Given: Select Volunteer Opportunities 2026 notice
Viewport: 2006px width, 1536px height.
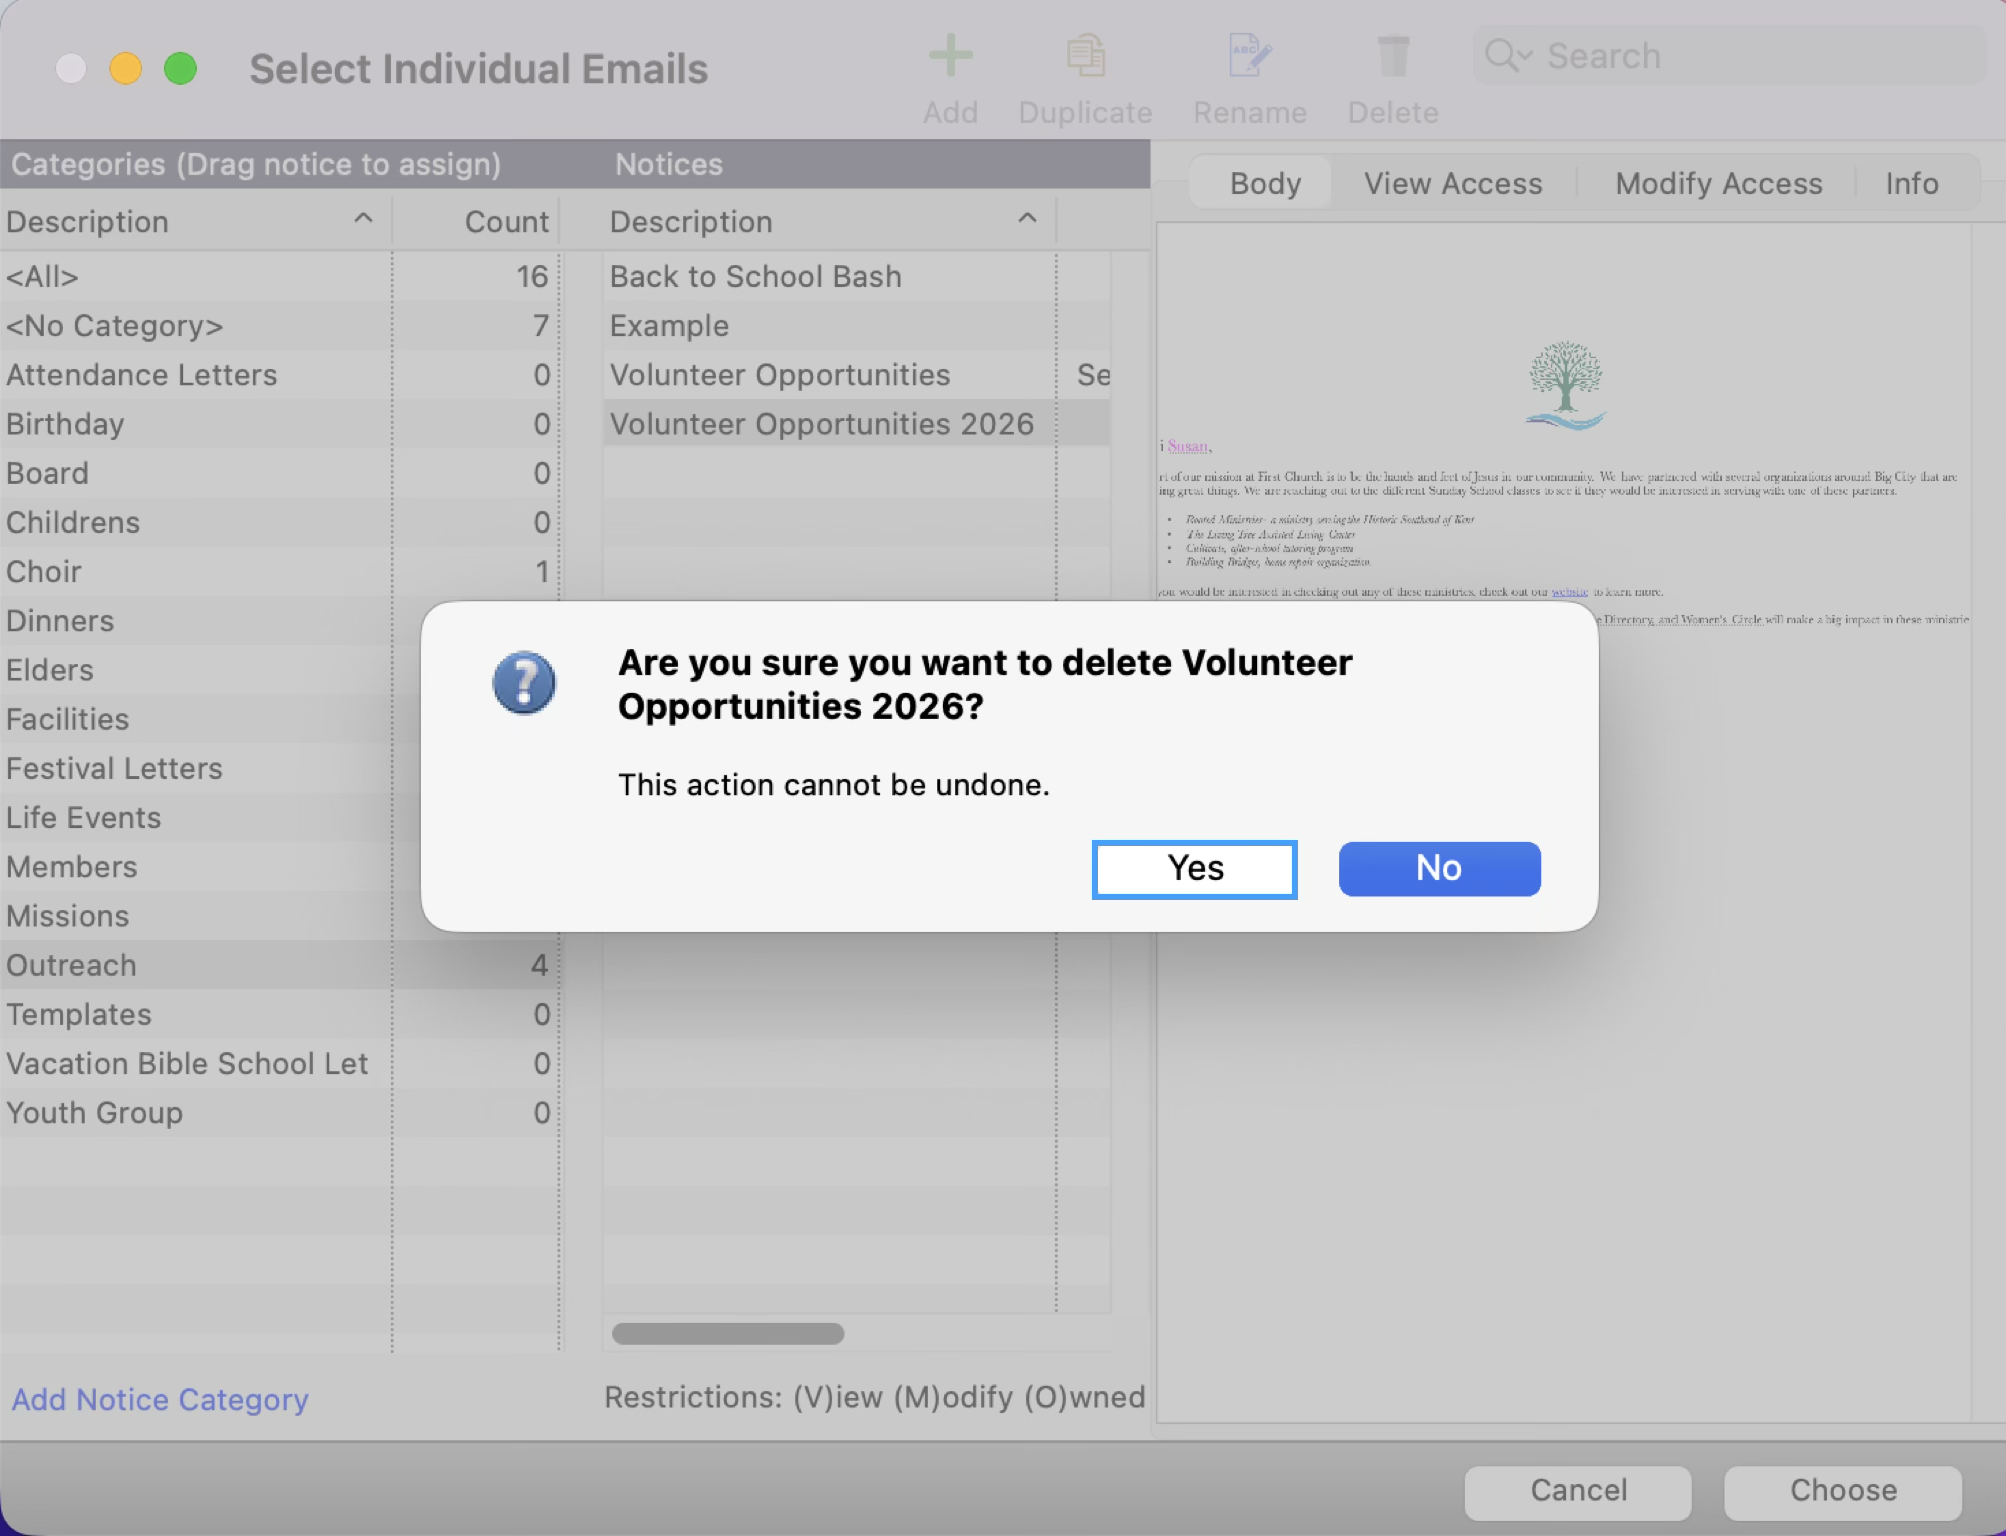Looking at the screenshot, I should click(x=856, y=424).
